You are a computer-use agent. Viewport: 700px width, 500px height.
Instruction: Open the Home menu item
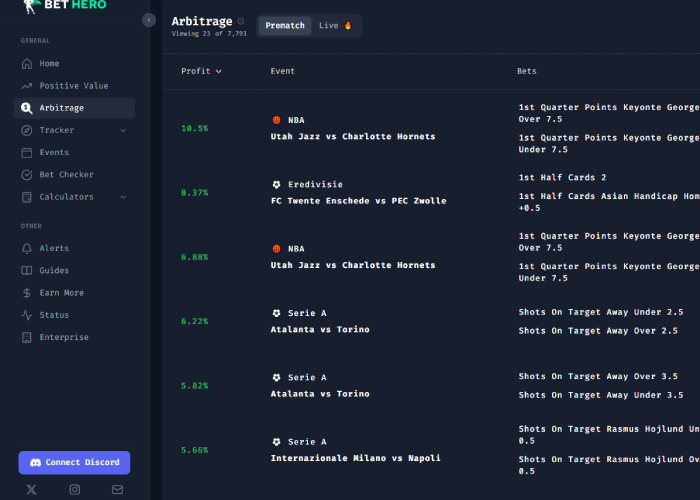75,63
